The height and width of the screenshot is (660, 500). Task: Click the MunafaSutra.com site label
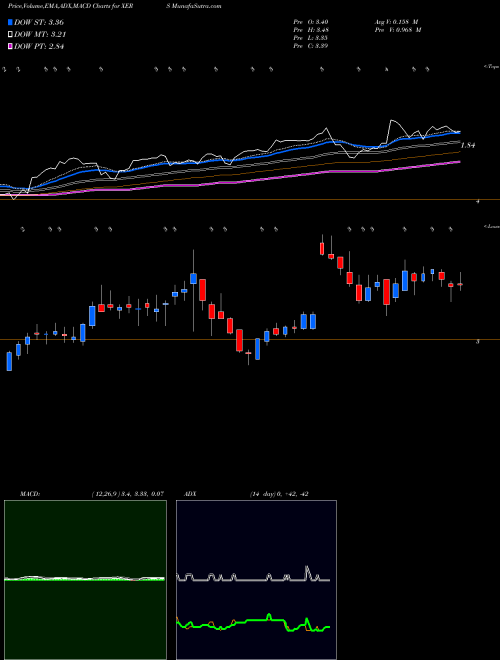[194, 6]
